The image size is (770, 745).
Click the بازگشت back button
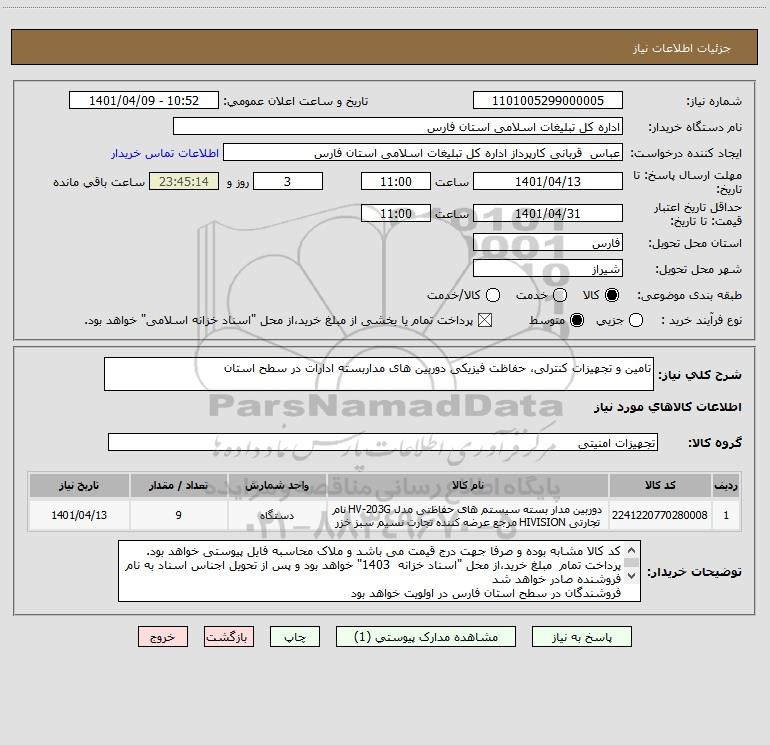(x=229, y=637)
